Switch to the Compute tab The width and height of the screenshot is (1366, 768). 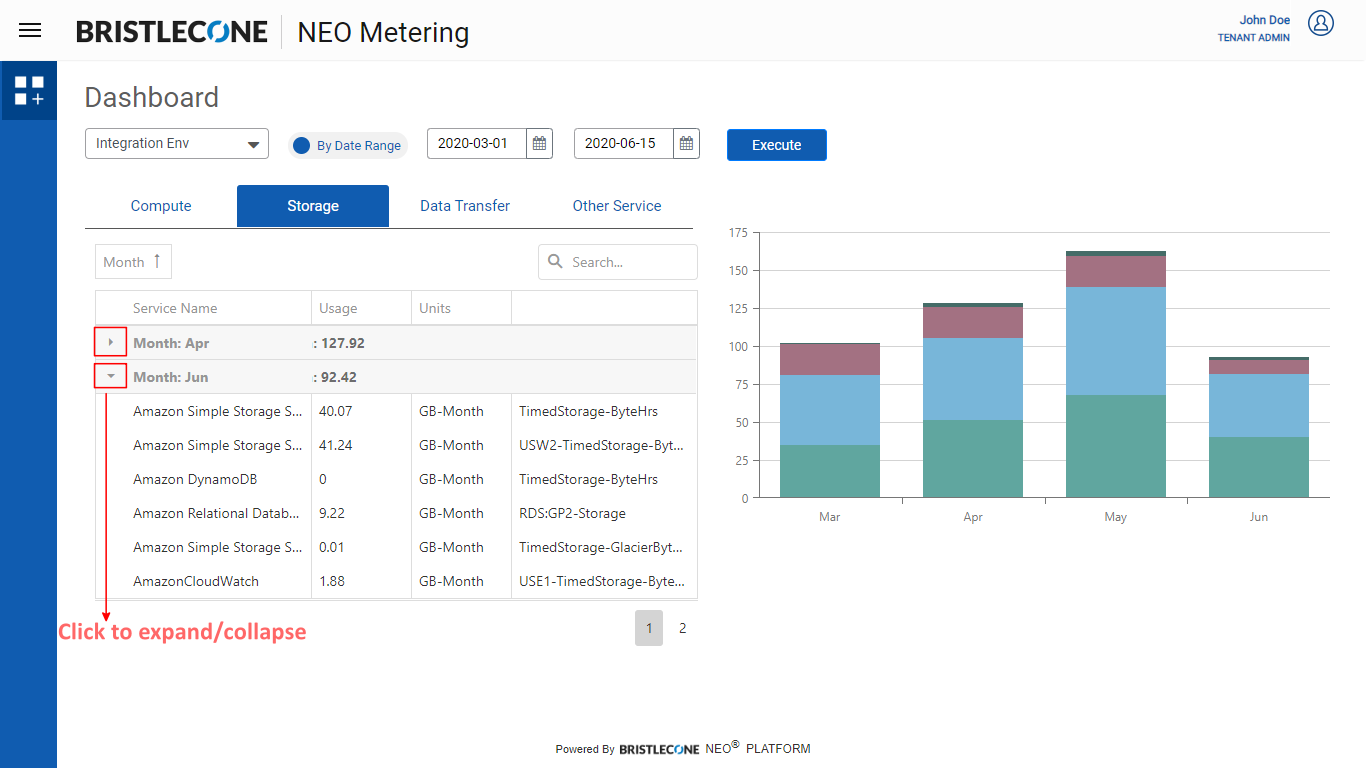pos(161,206)
